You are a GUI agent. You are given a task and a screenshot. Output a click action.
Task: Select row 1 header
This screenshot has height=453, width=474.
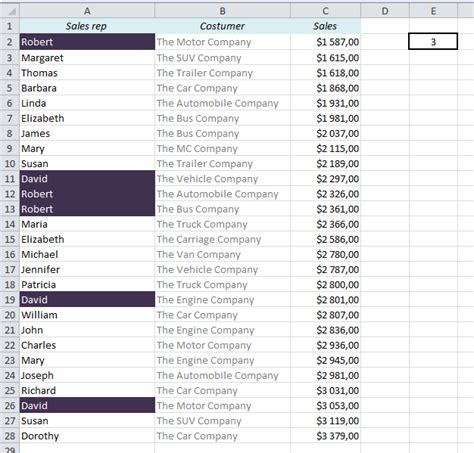[x=10, y=26]
